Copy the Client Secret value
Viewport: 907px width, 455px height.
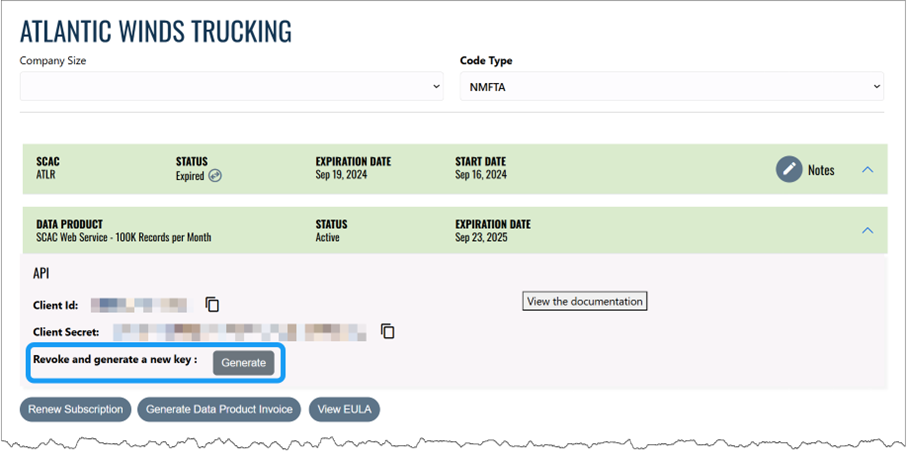(388, 331)
